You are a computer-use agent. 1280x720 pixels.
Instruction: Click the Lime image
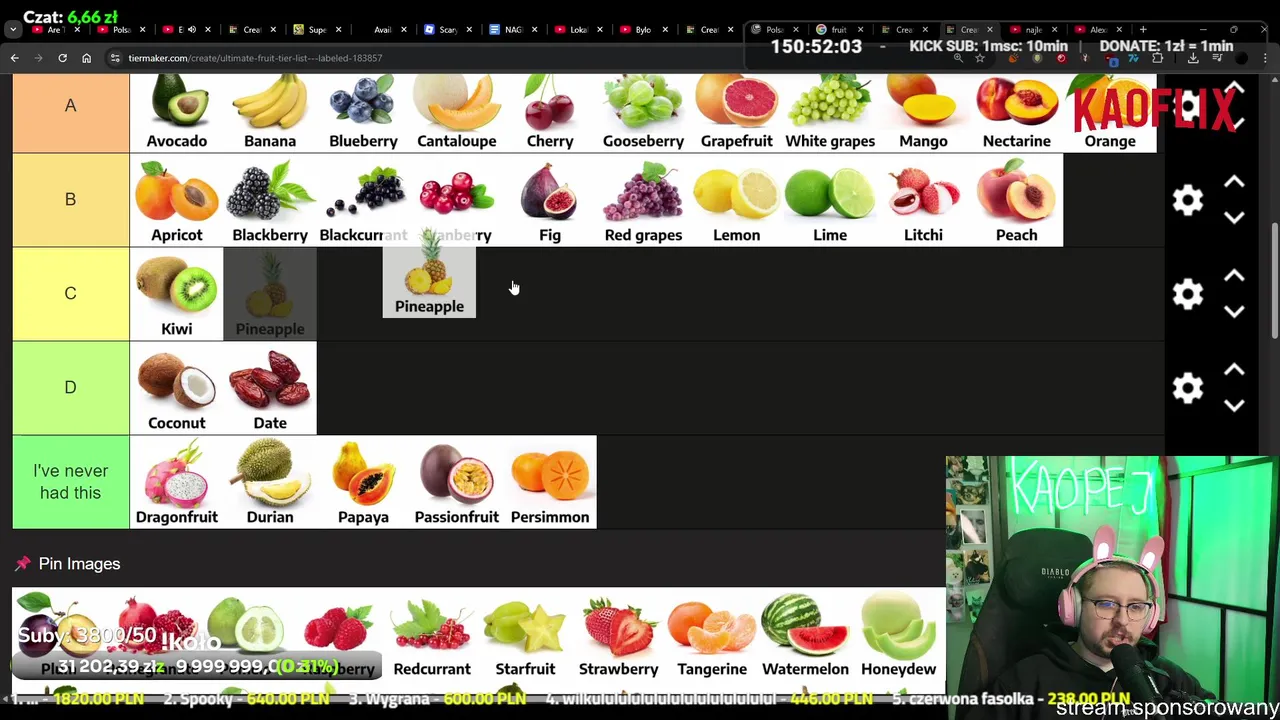(830, 200)
